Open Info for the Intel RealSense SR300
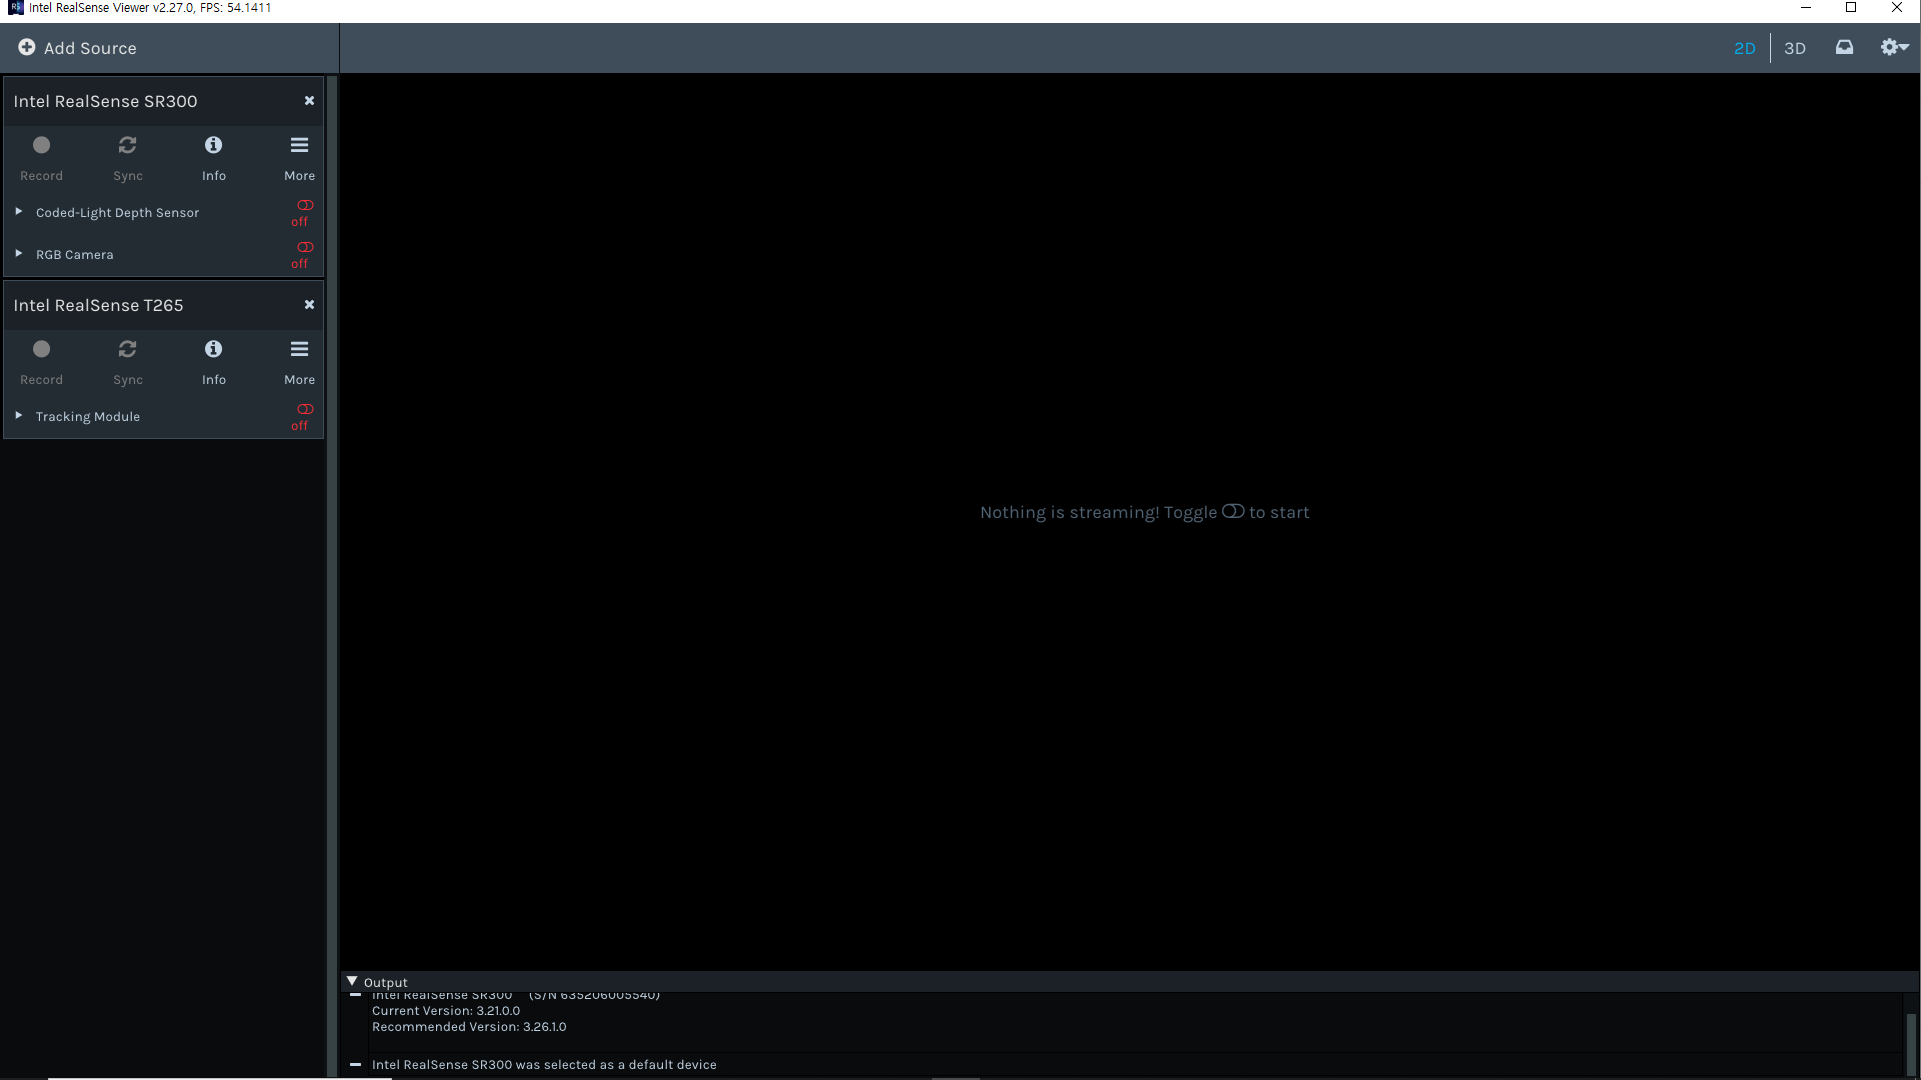Image resolution: width=1921 pixels, height=1080 pixels. (213, 145)
